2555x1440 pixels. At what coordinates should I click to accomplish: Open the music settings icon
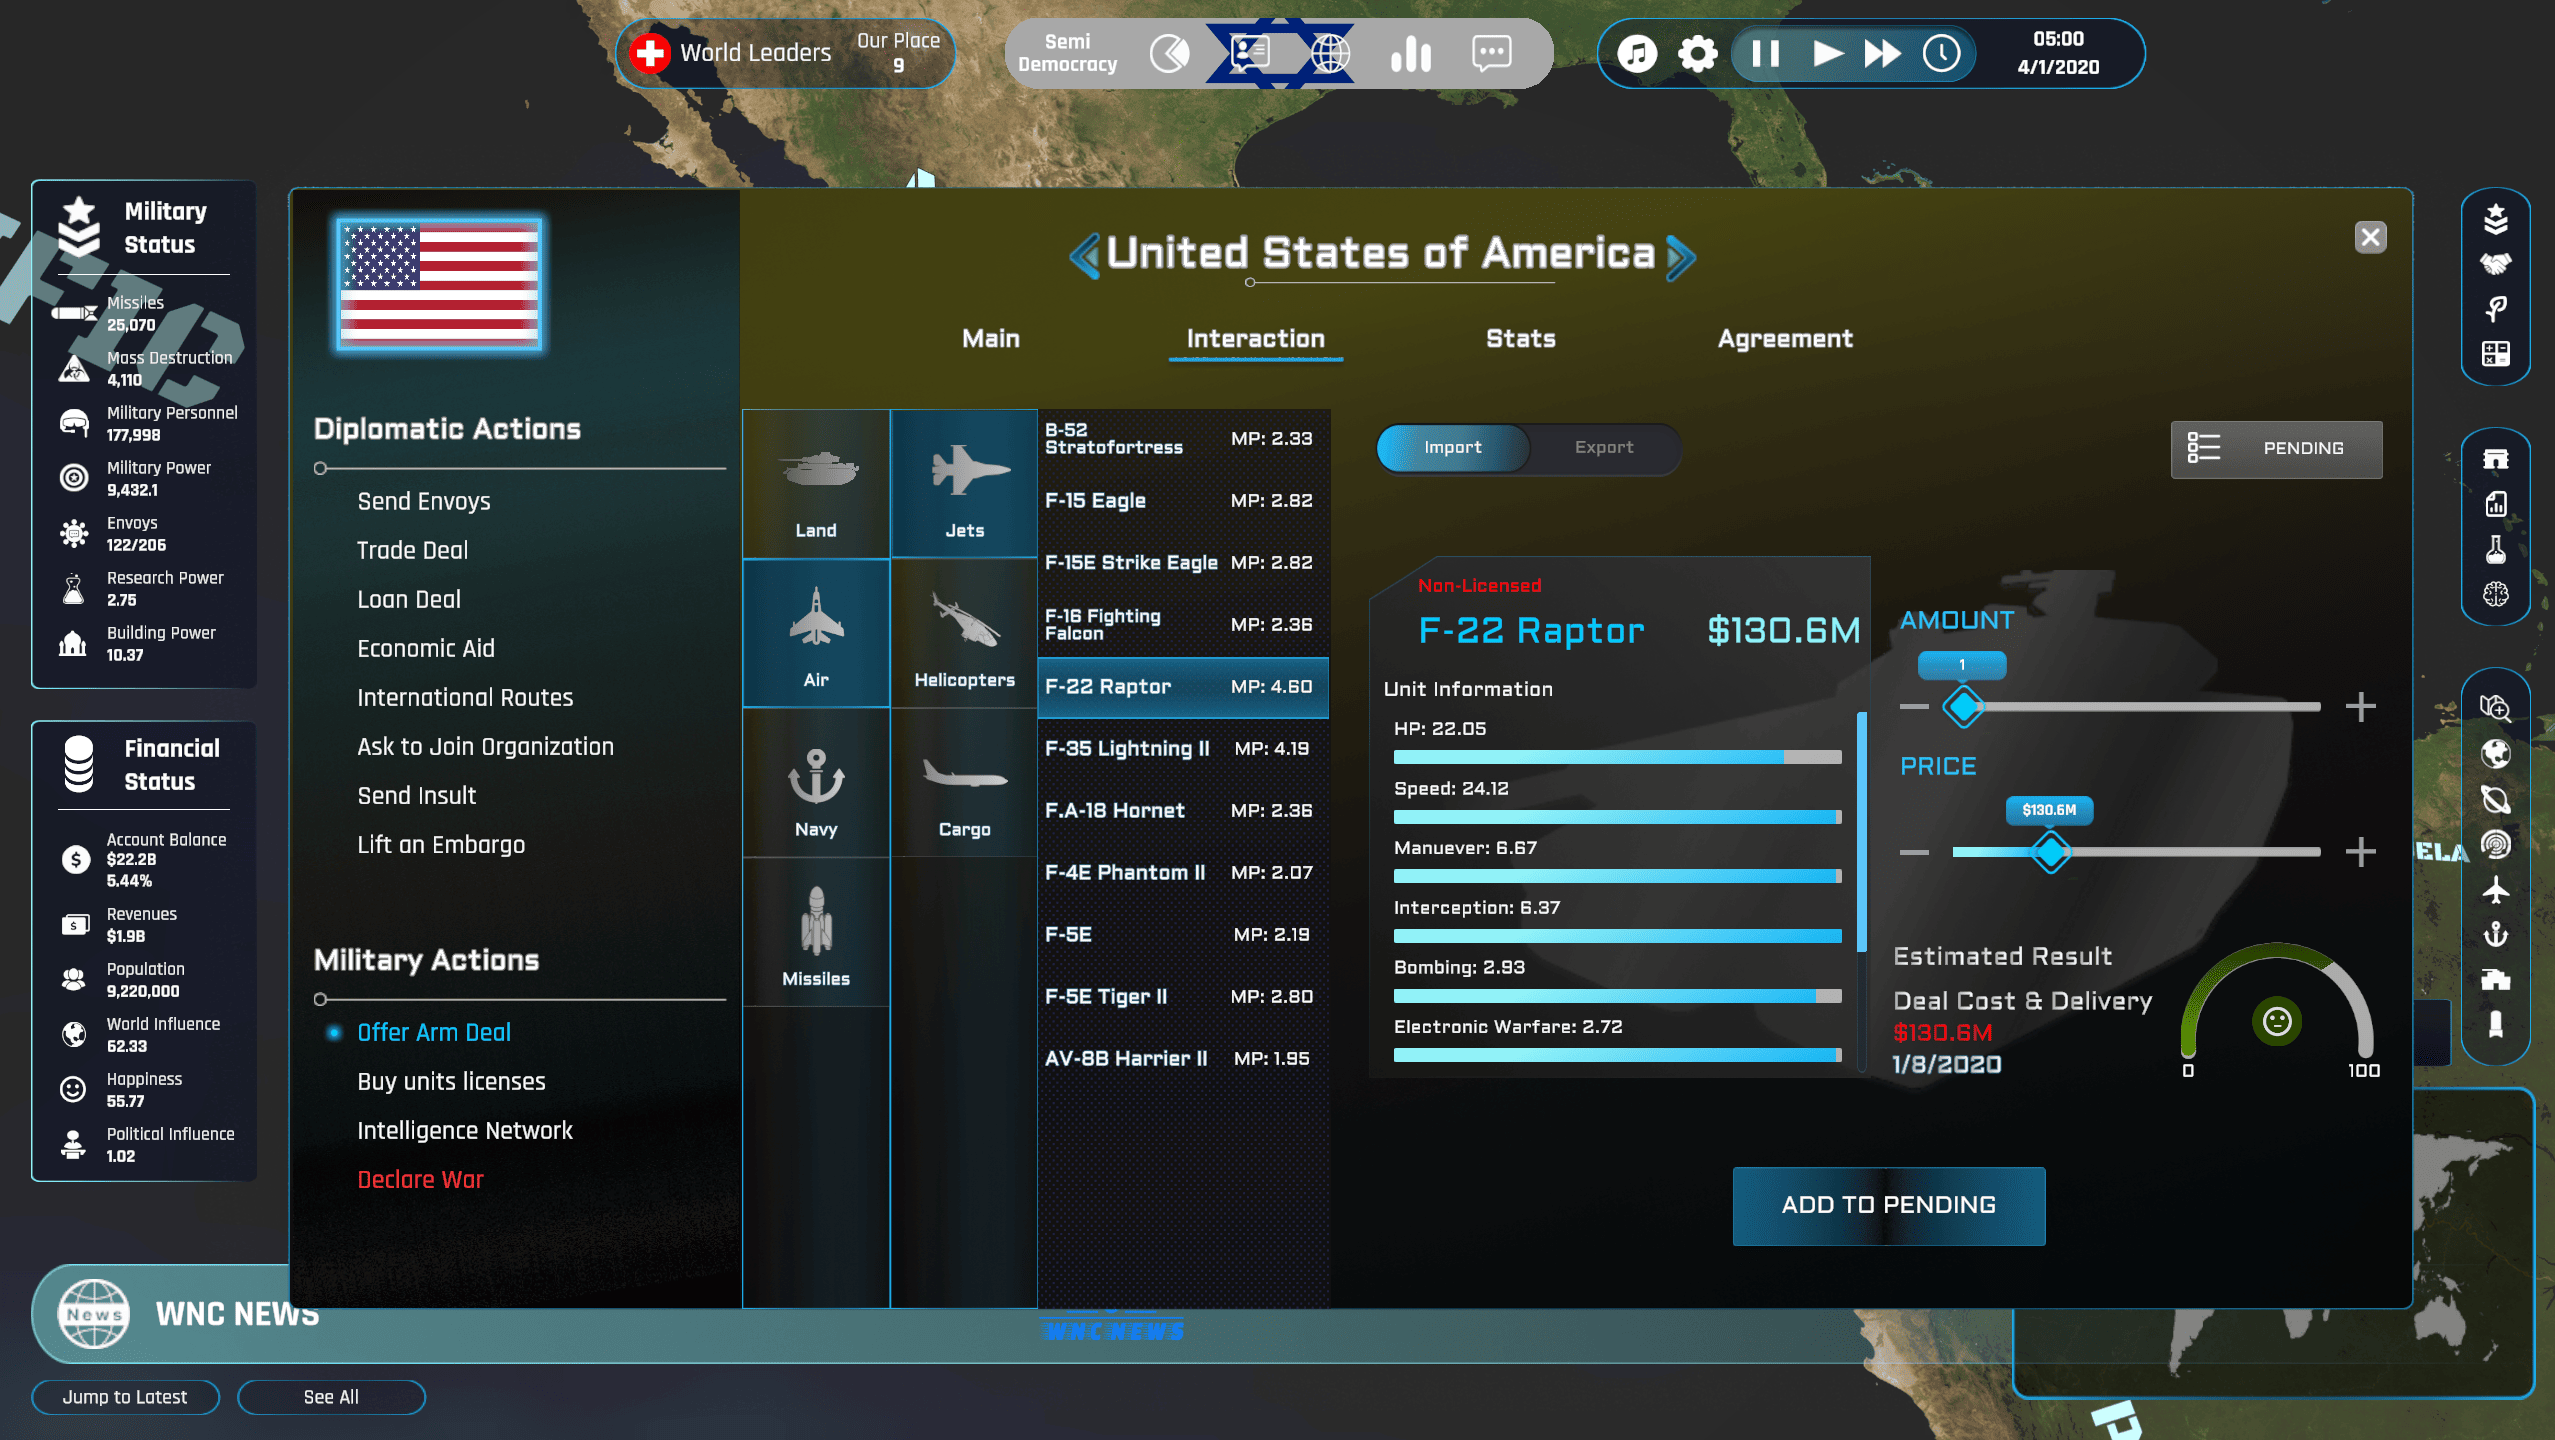tap(1637, 53)
